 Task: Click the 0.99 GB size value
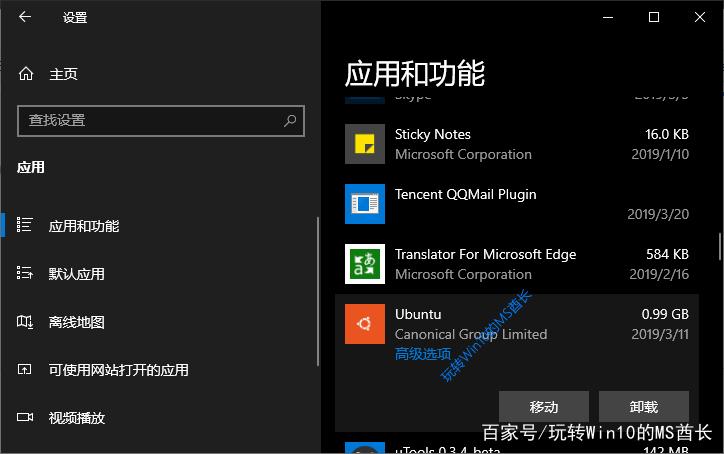[665, 315]
